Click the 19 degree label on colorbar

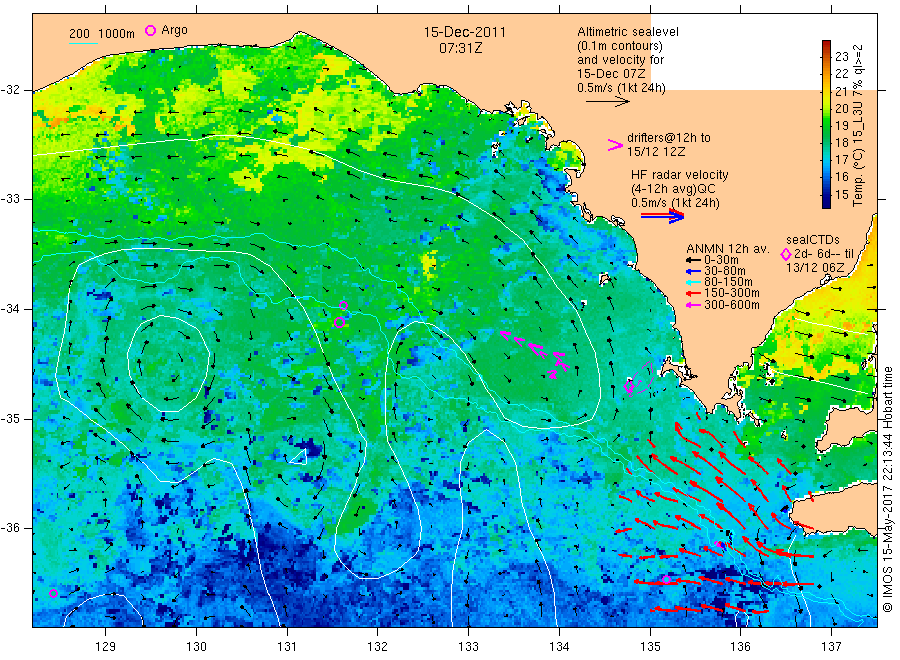click(841, 126)
